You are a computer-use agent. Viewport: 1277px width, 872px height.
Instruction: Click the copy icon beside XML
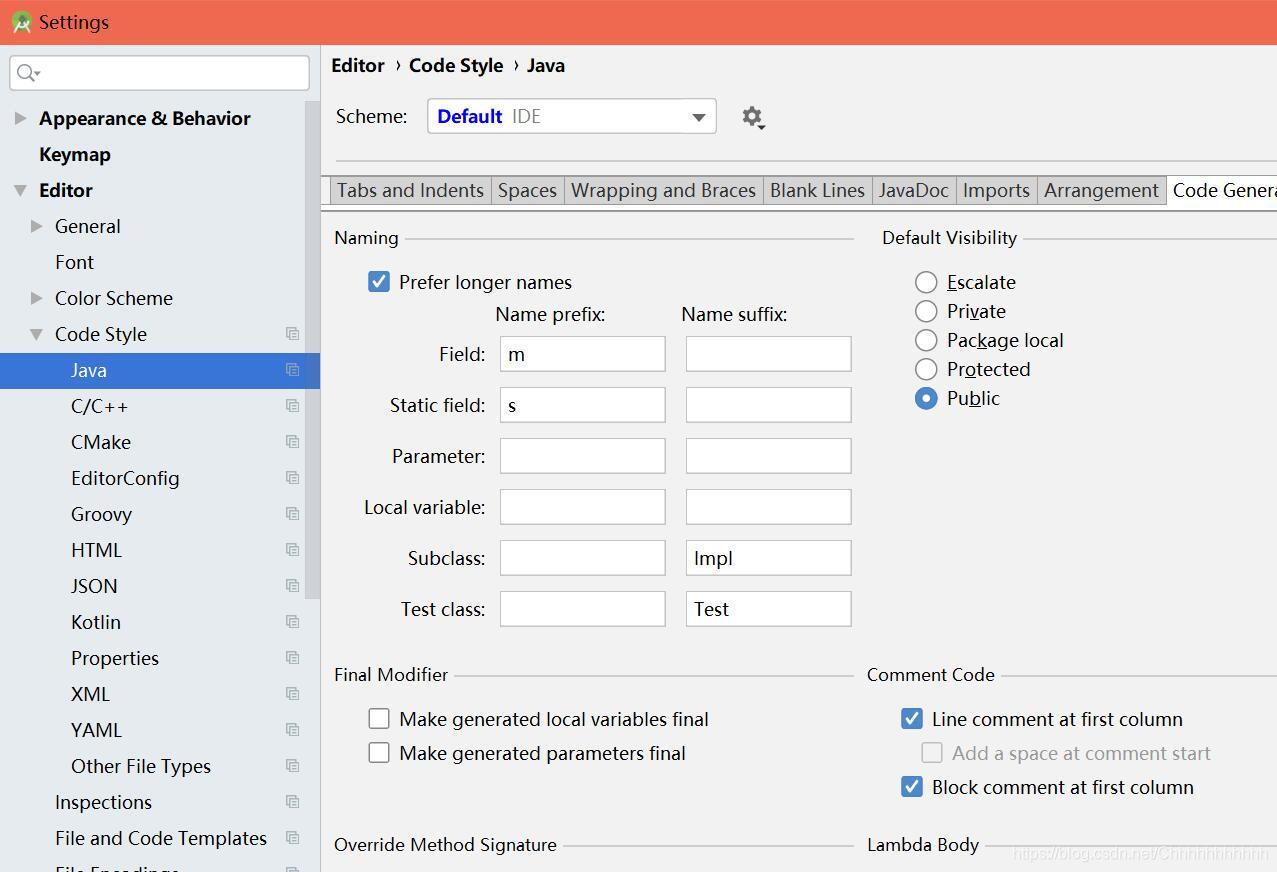pos(292,694)
